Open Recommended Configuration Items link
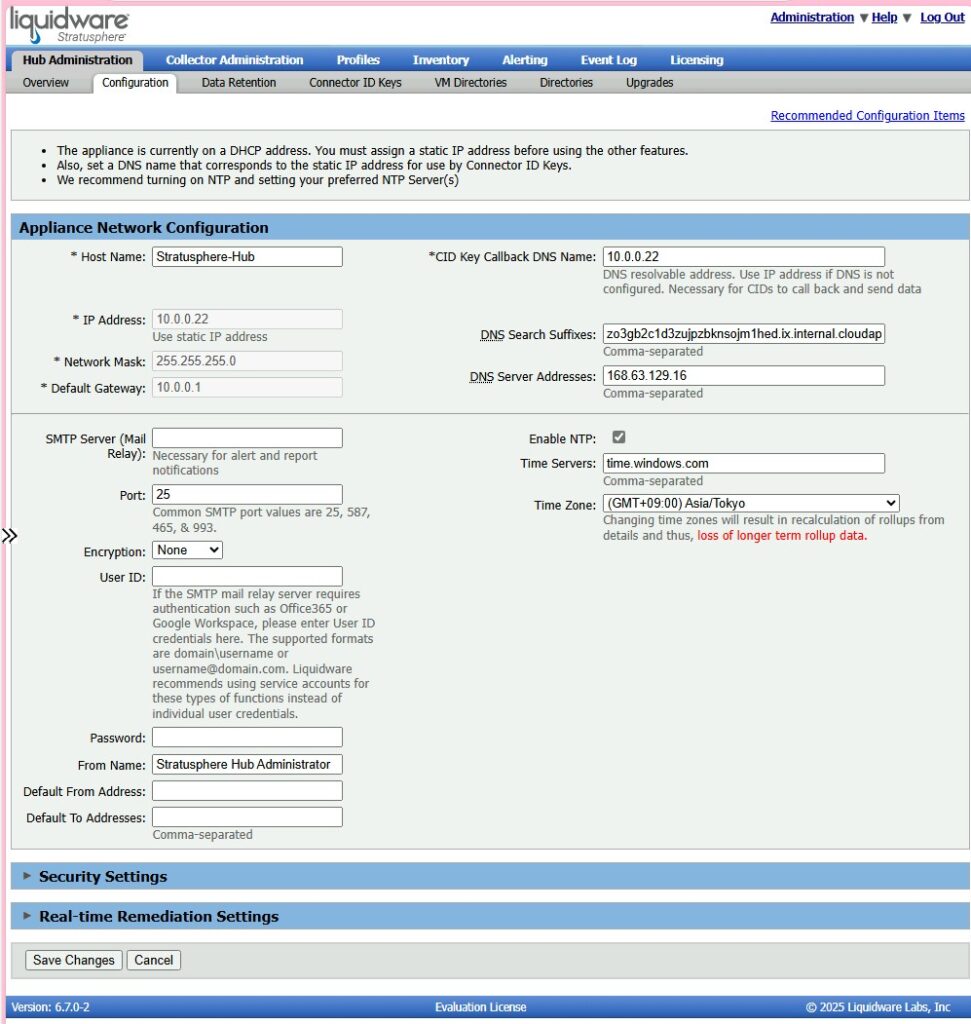The height and width of the screenshot is (1024, 971). (867, 116)
